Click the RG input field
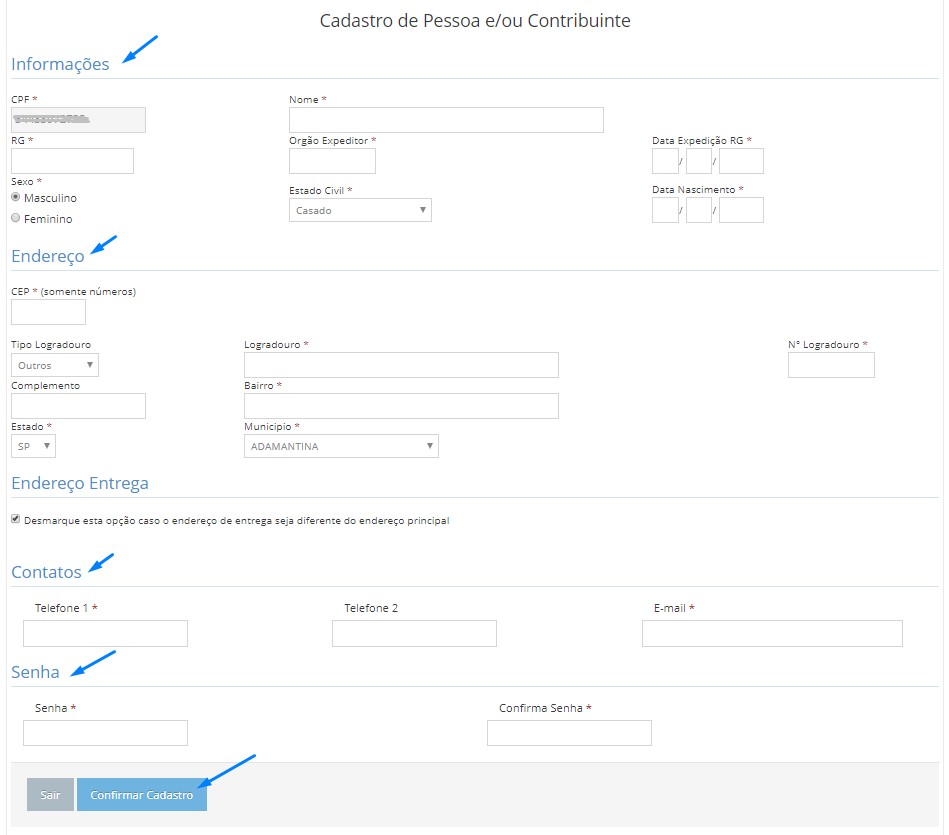 point(72,161)
